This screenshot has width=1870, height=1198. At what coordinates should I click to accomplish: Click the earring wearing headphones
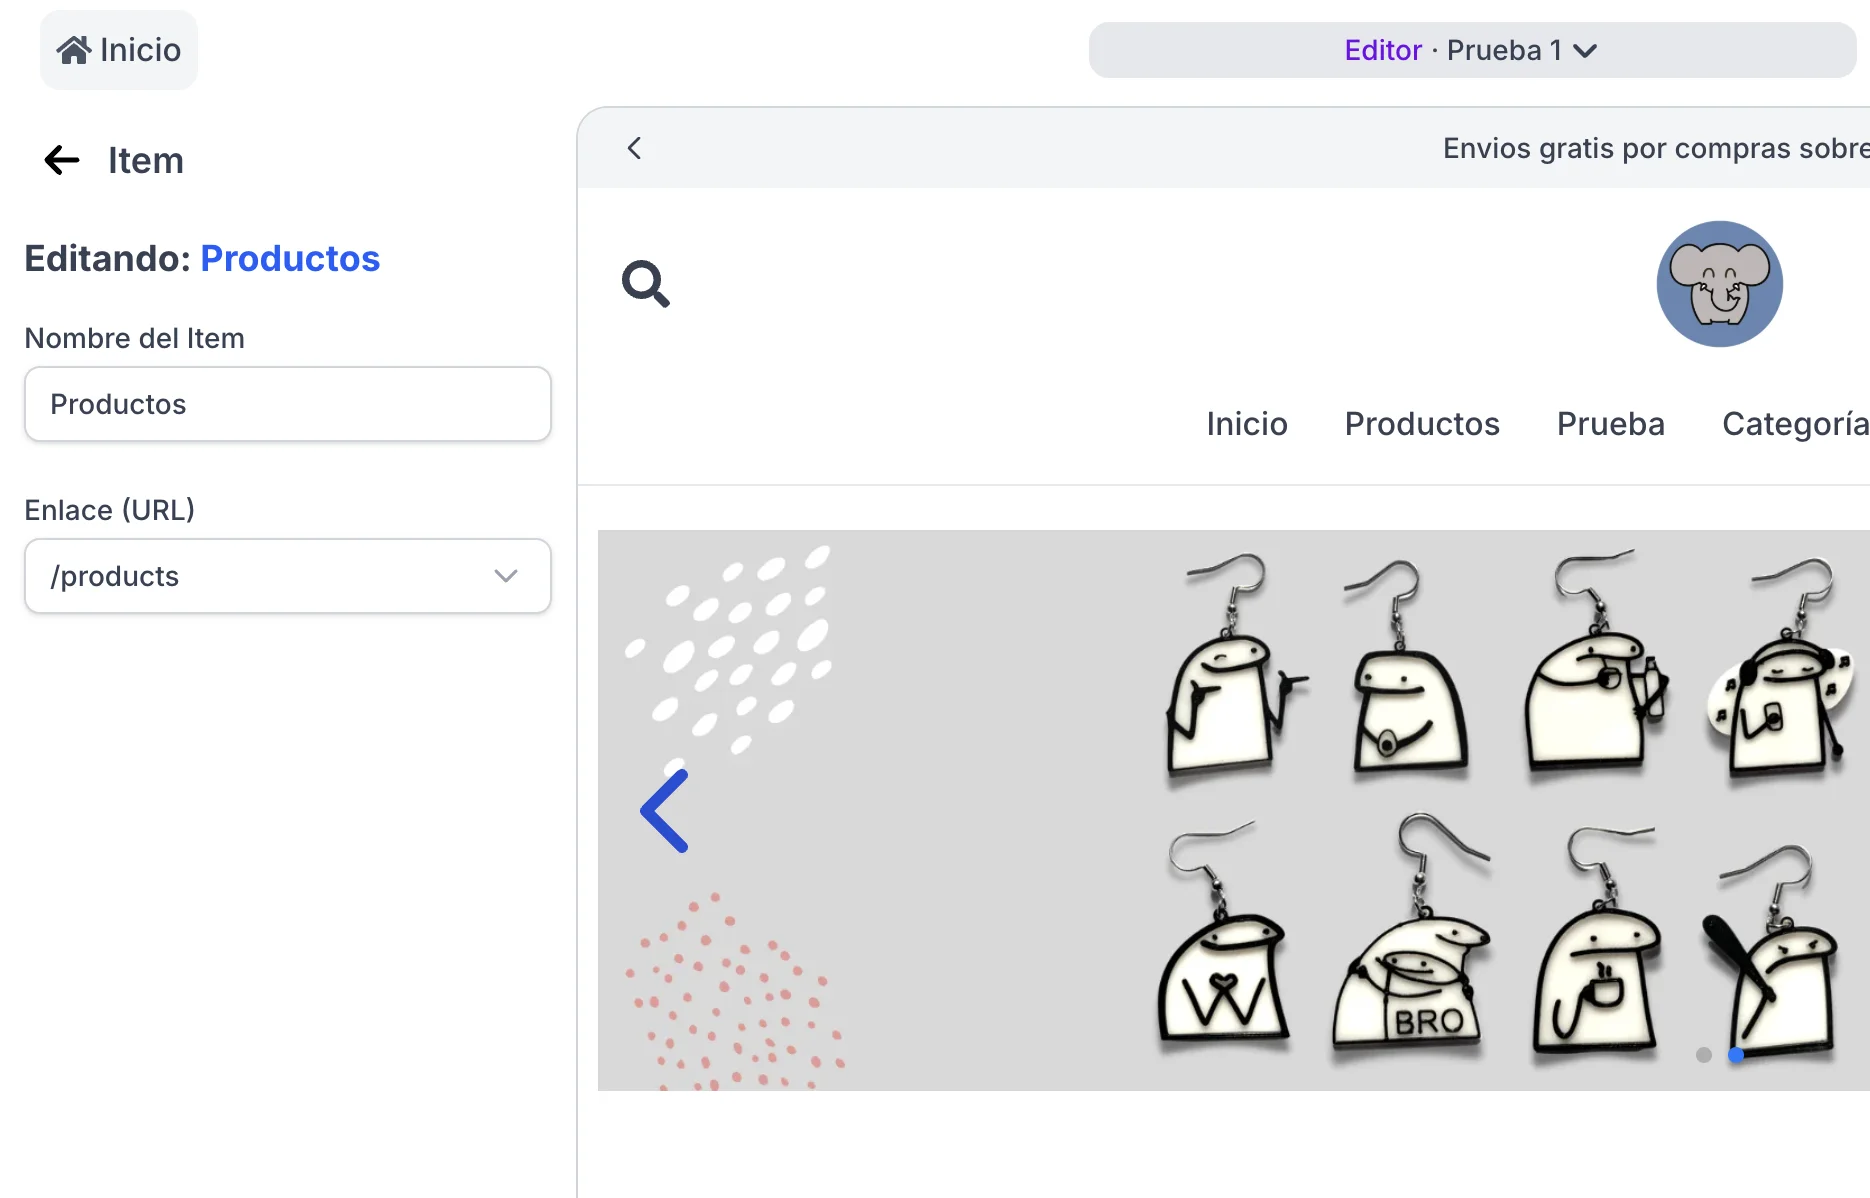1782,700
